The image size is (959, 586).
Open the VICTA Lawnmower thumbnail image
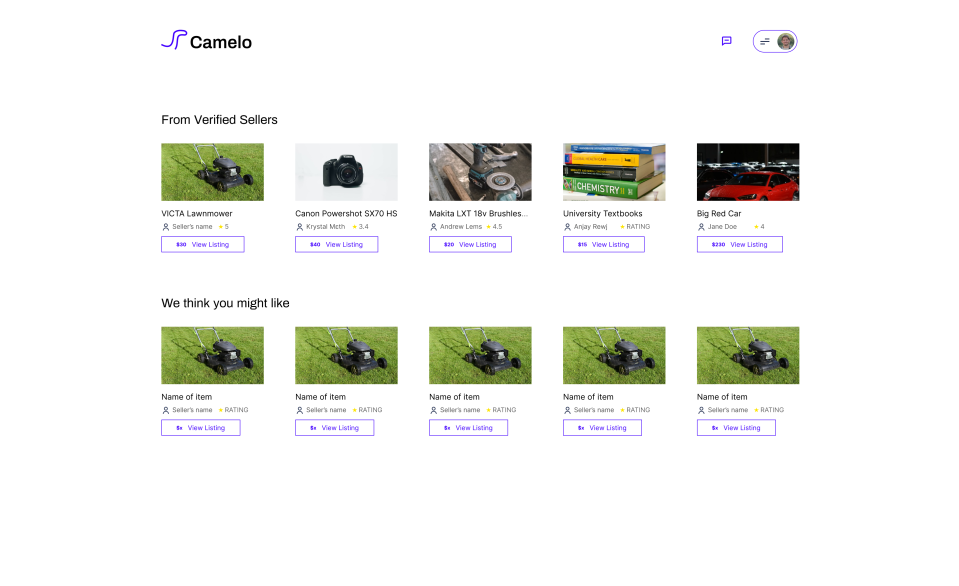pyautogui.click(x=212, y=172)
